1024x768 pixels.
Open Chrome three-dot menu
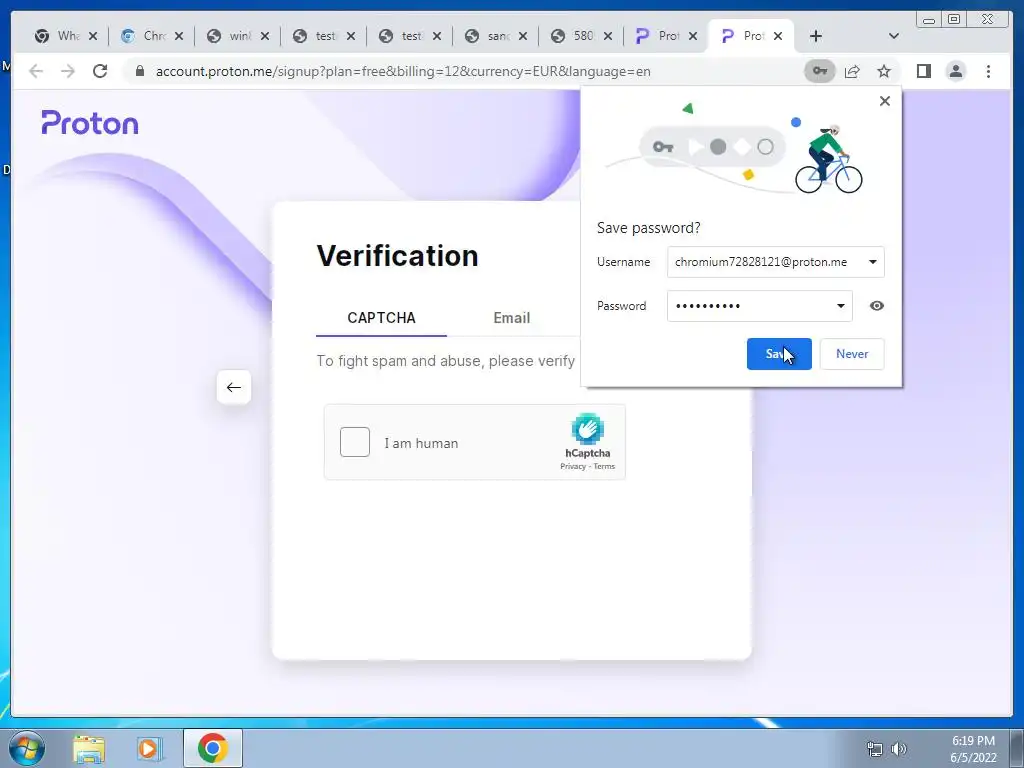pos(988,71)
